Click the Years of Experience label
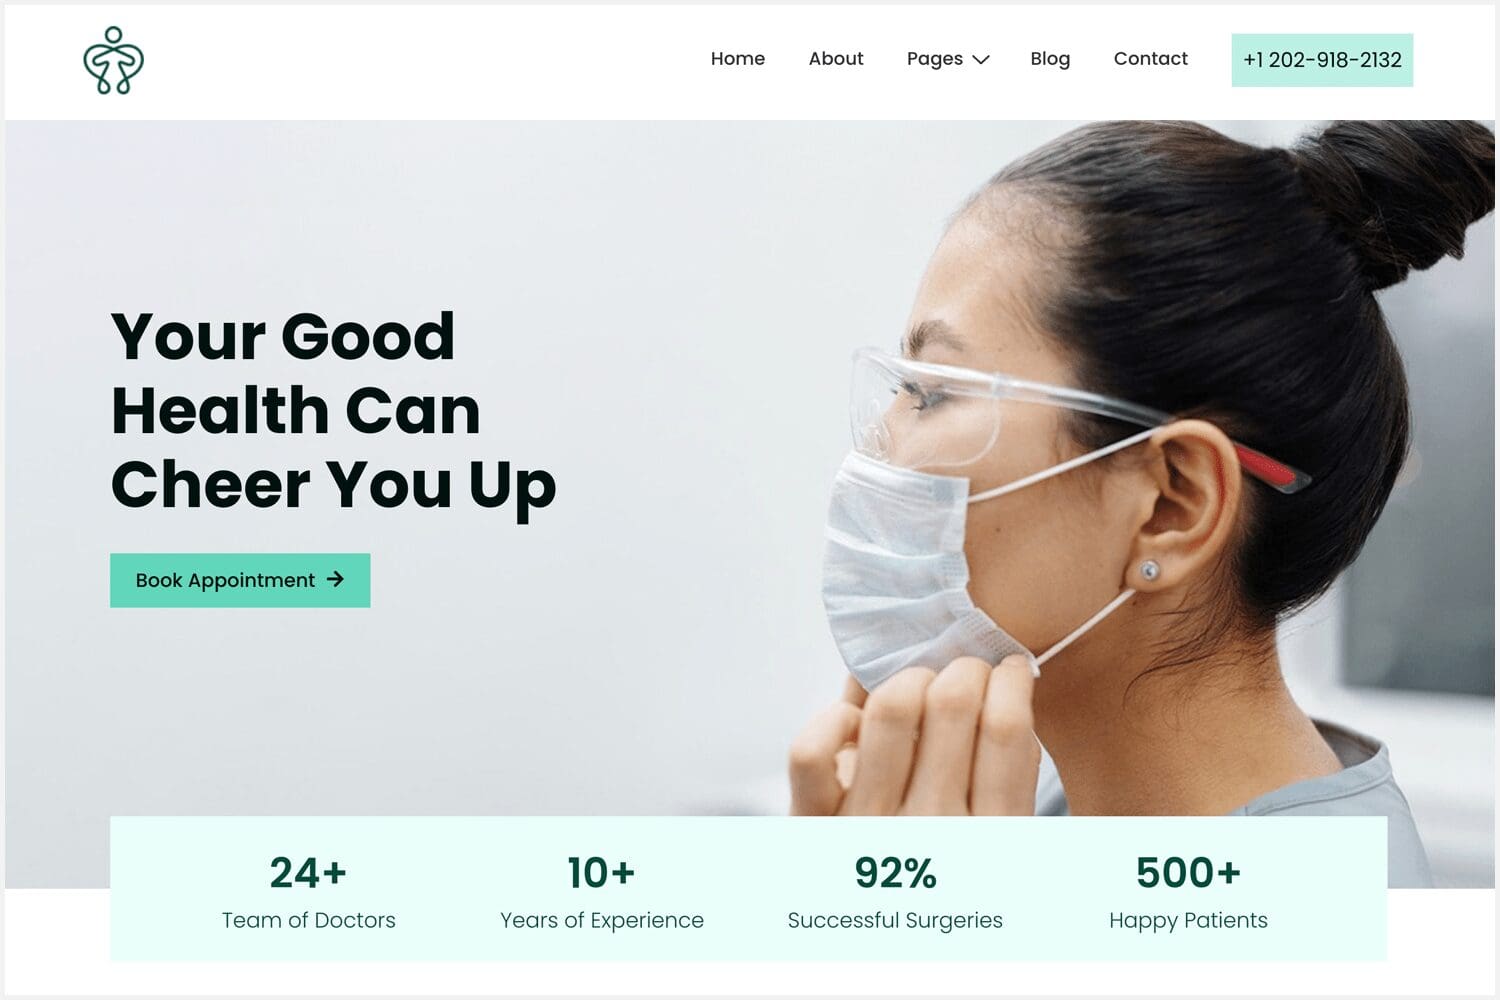The image size is (1500, 1000). pyautogui.click(x=602, y=921)
